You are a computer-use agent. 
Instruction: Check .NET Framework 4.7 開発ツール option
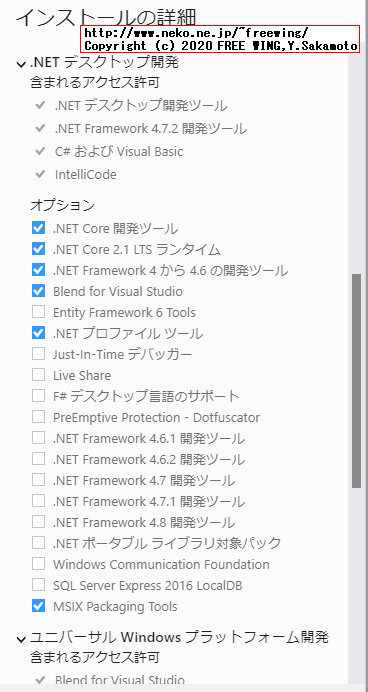[38, 480]
